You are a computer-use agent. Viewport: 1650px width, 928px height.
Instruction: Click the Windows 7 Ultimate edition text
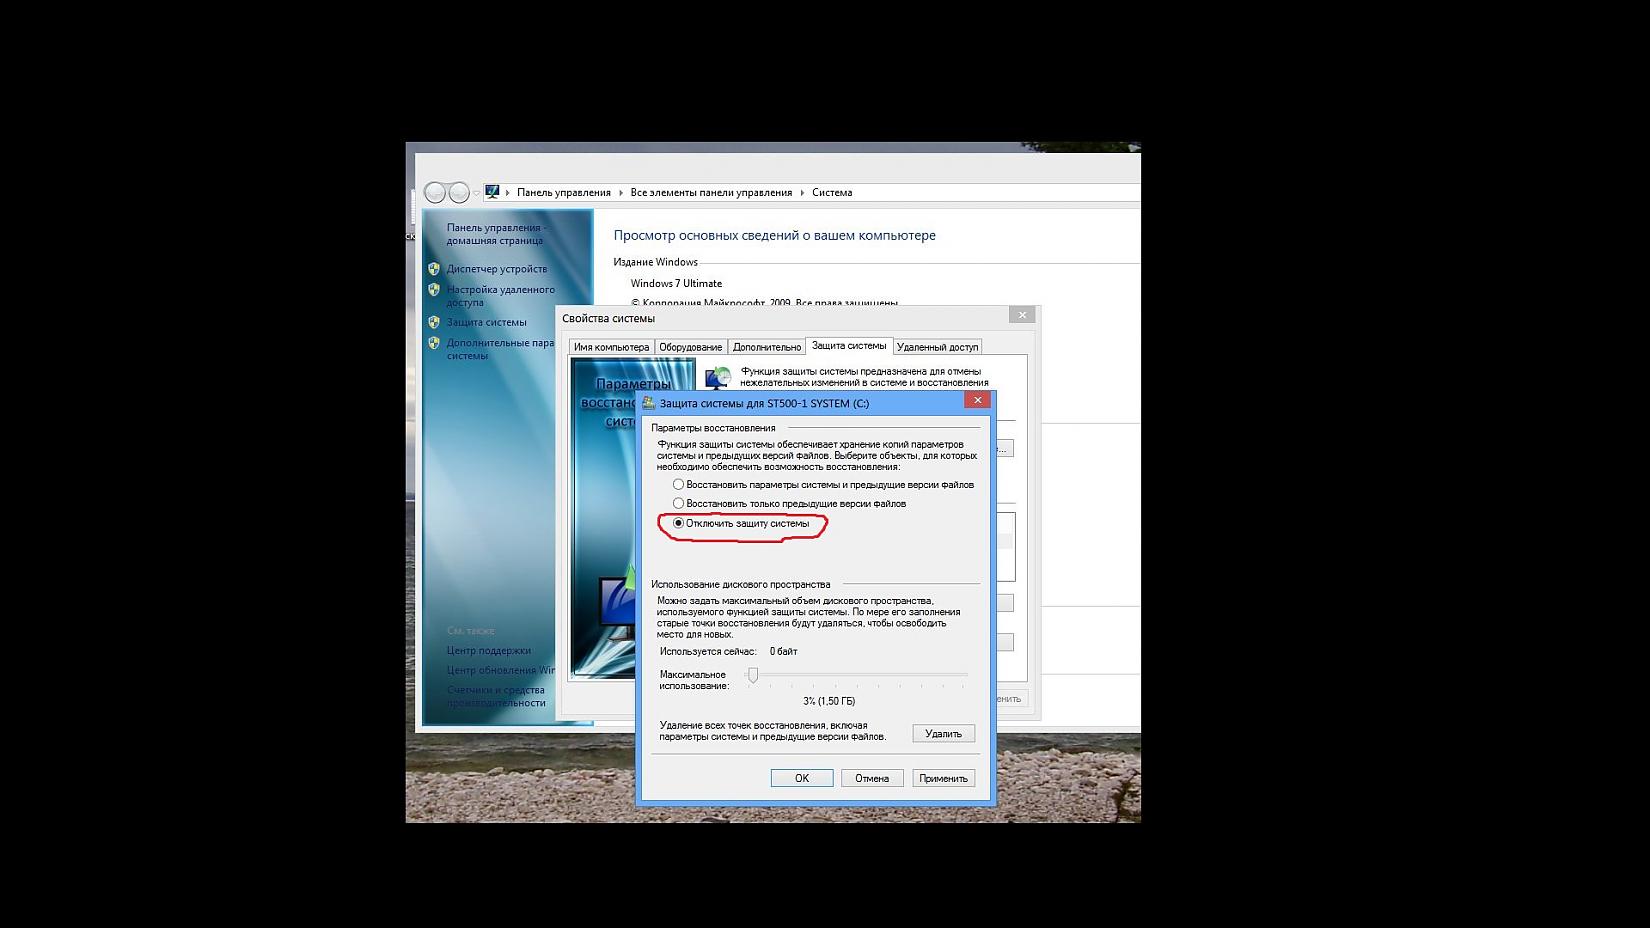pos(676,284)
